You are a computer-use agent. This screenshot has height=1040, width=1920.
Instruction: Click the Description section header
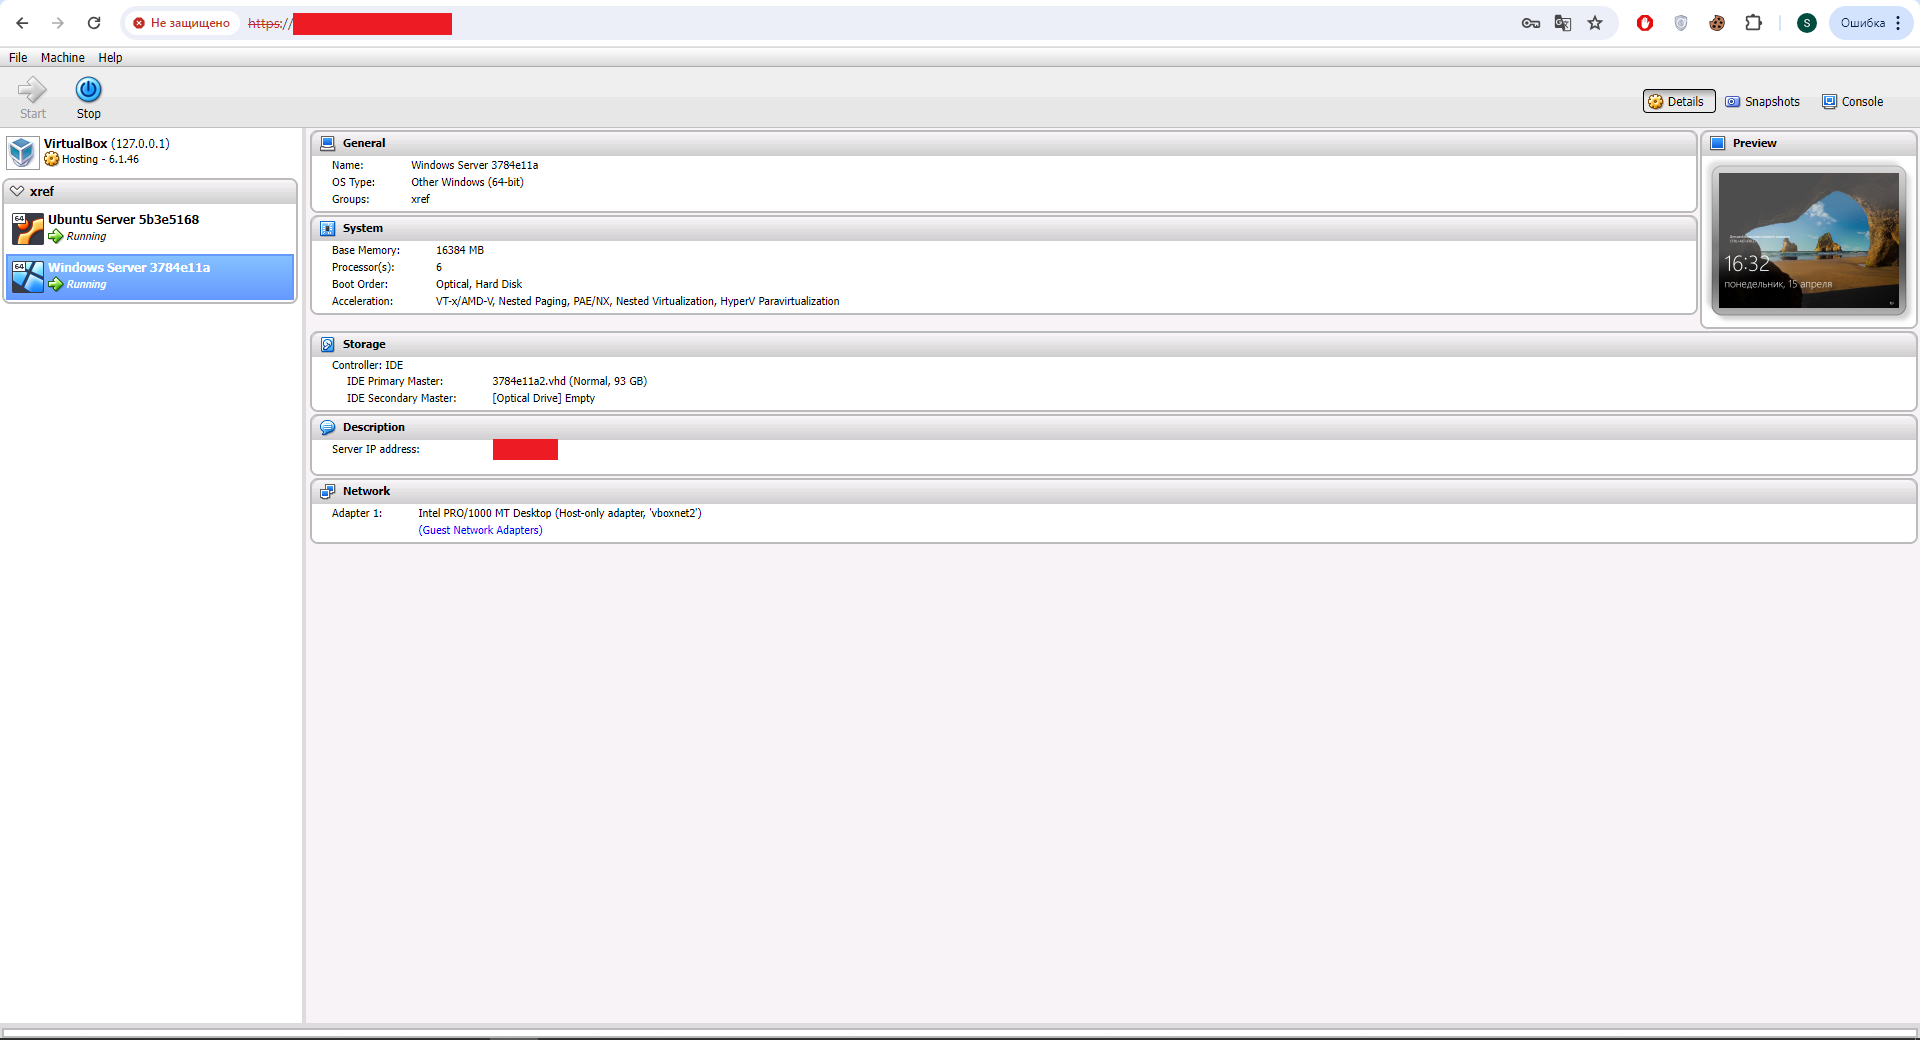pyautogui.click(x=1114, y=427)
